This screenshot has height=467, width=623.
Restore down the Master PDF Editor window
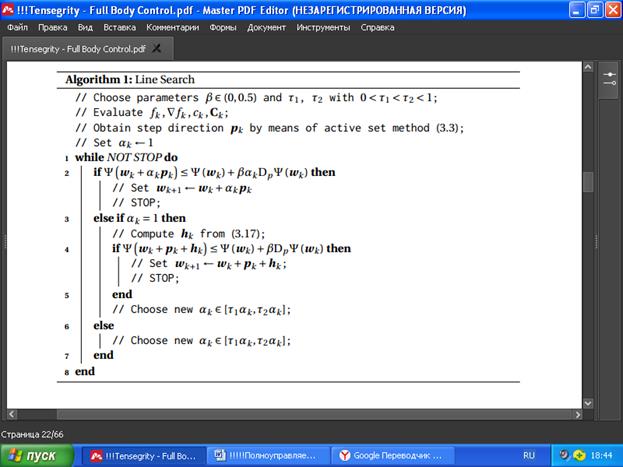[595, 10]
